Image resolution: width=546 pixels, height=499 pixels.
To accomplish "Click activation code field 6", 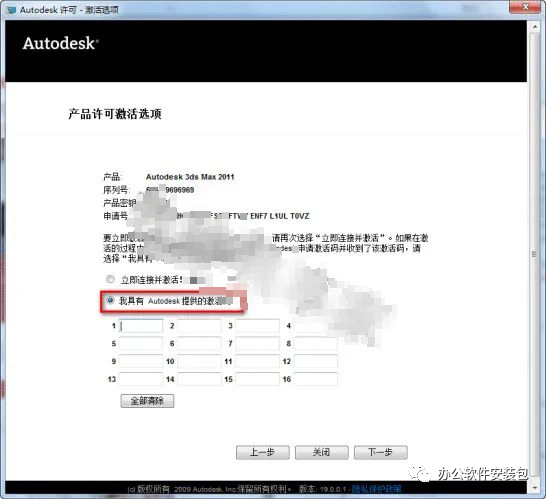I will (x=200, y=344).
